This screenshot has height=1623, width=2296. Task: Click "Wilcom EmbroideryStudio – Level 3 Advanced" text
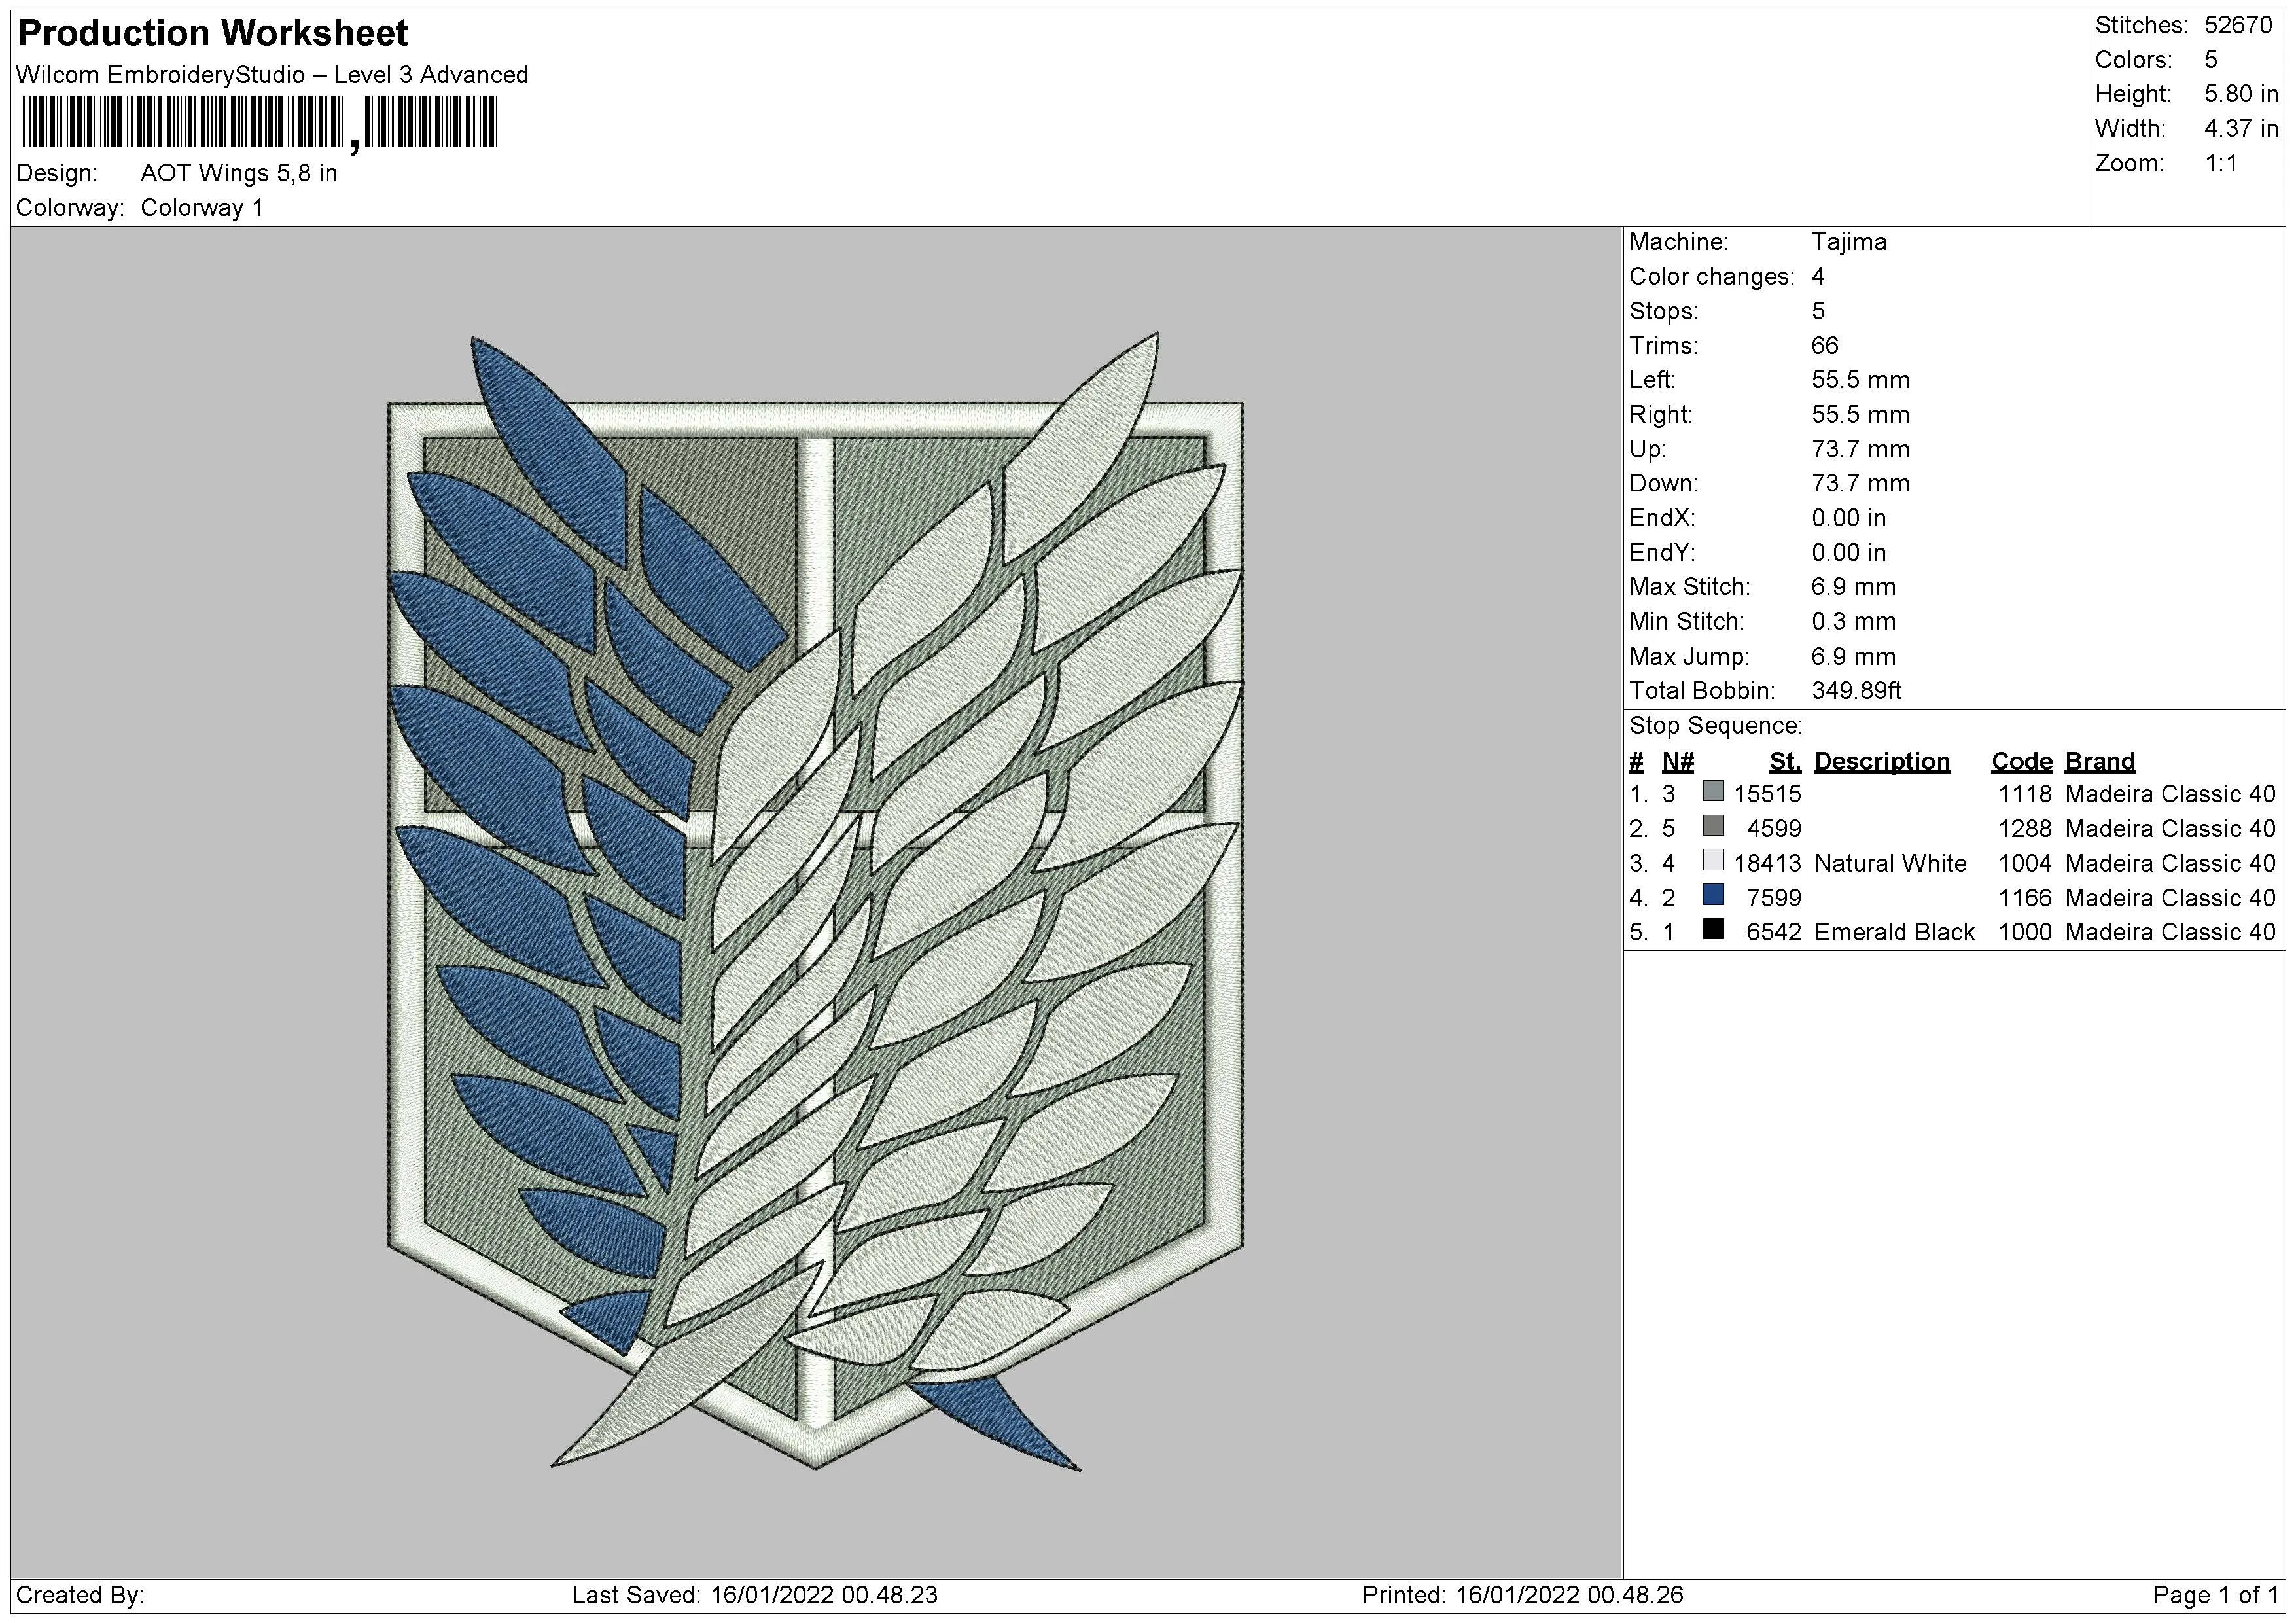tap(272, 75)
